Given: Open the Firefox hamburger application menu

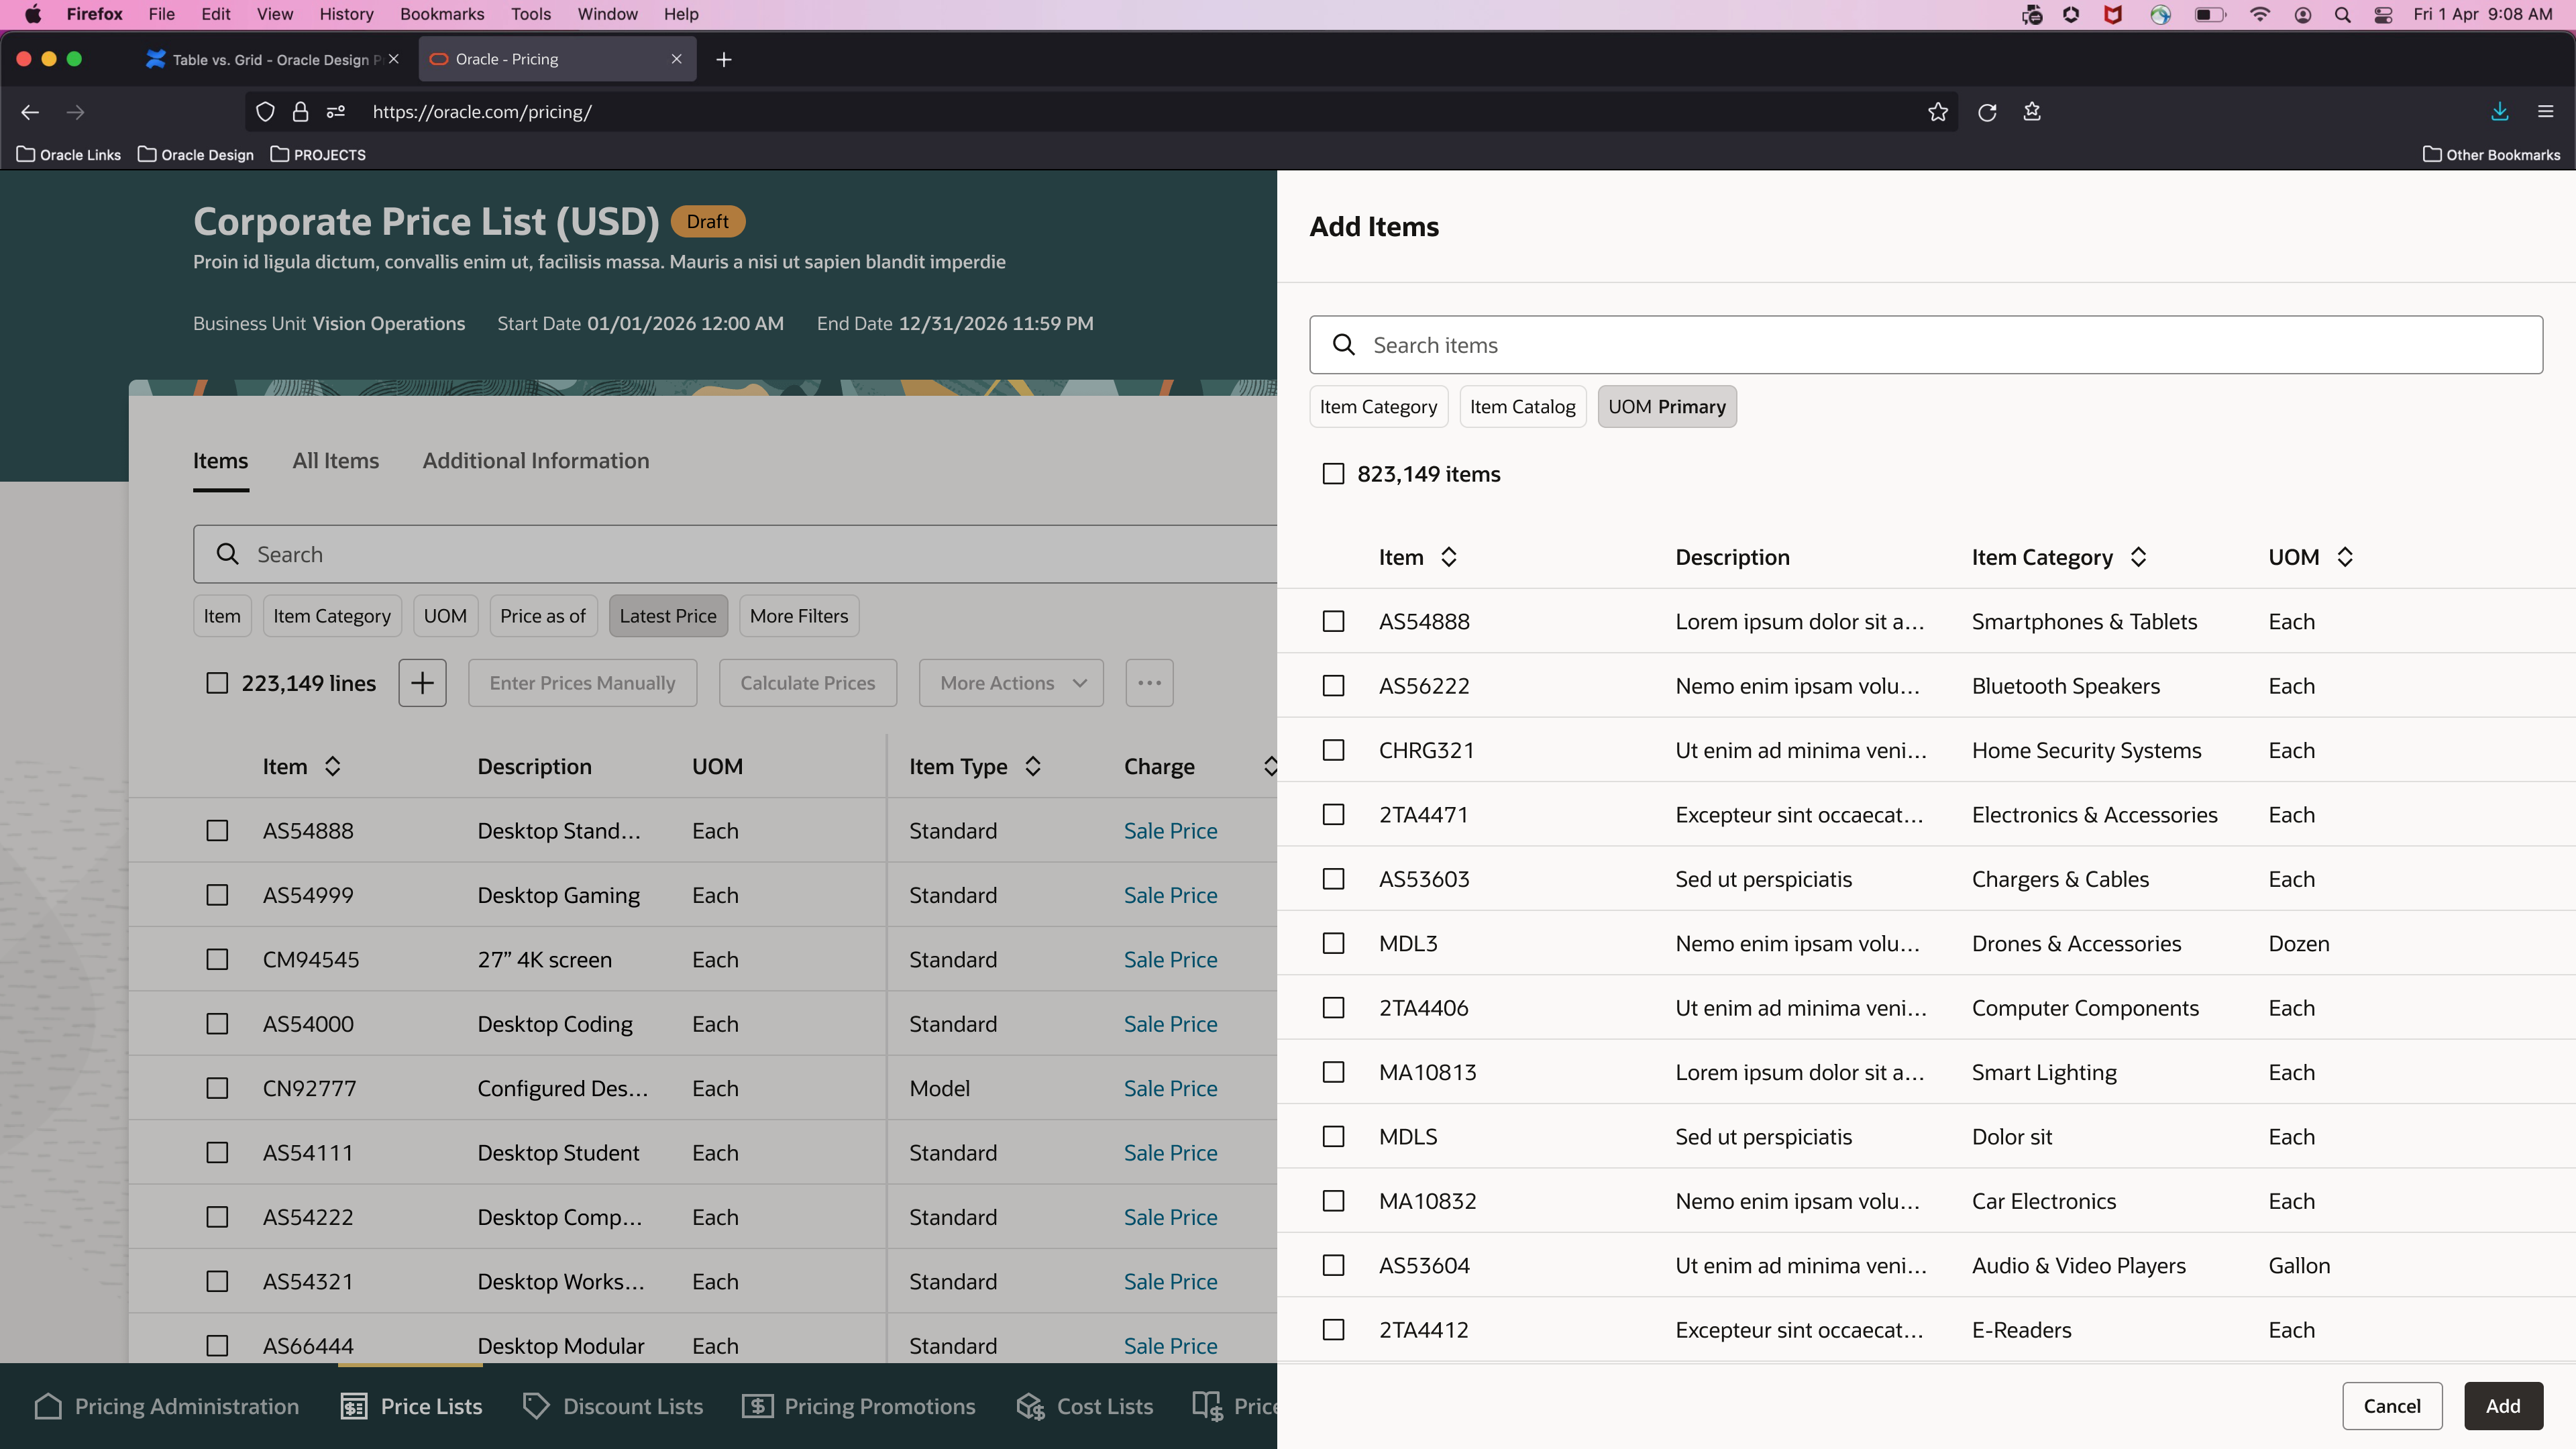Looking at the screenshot, I should [2546, 112].
